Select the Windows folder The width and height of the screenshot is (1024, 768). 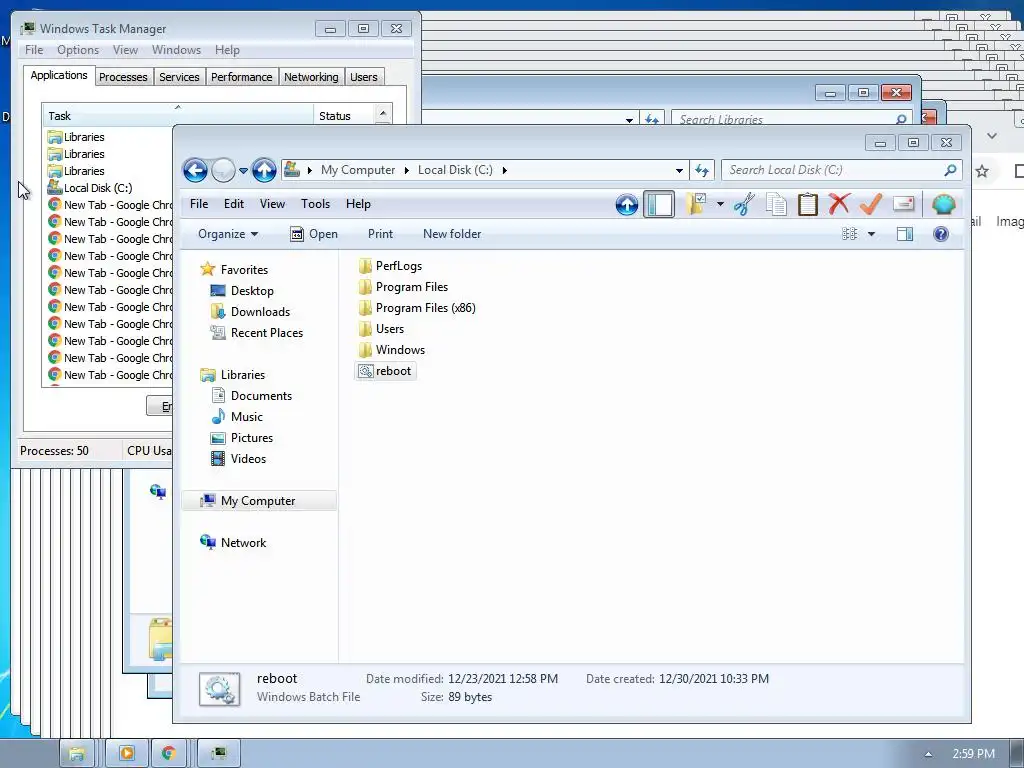[x=392, y=349]
